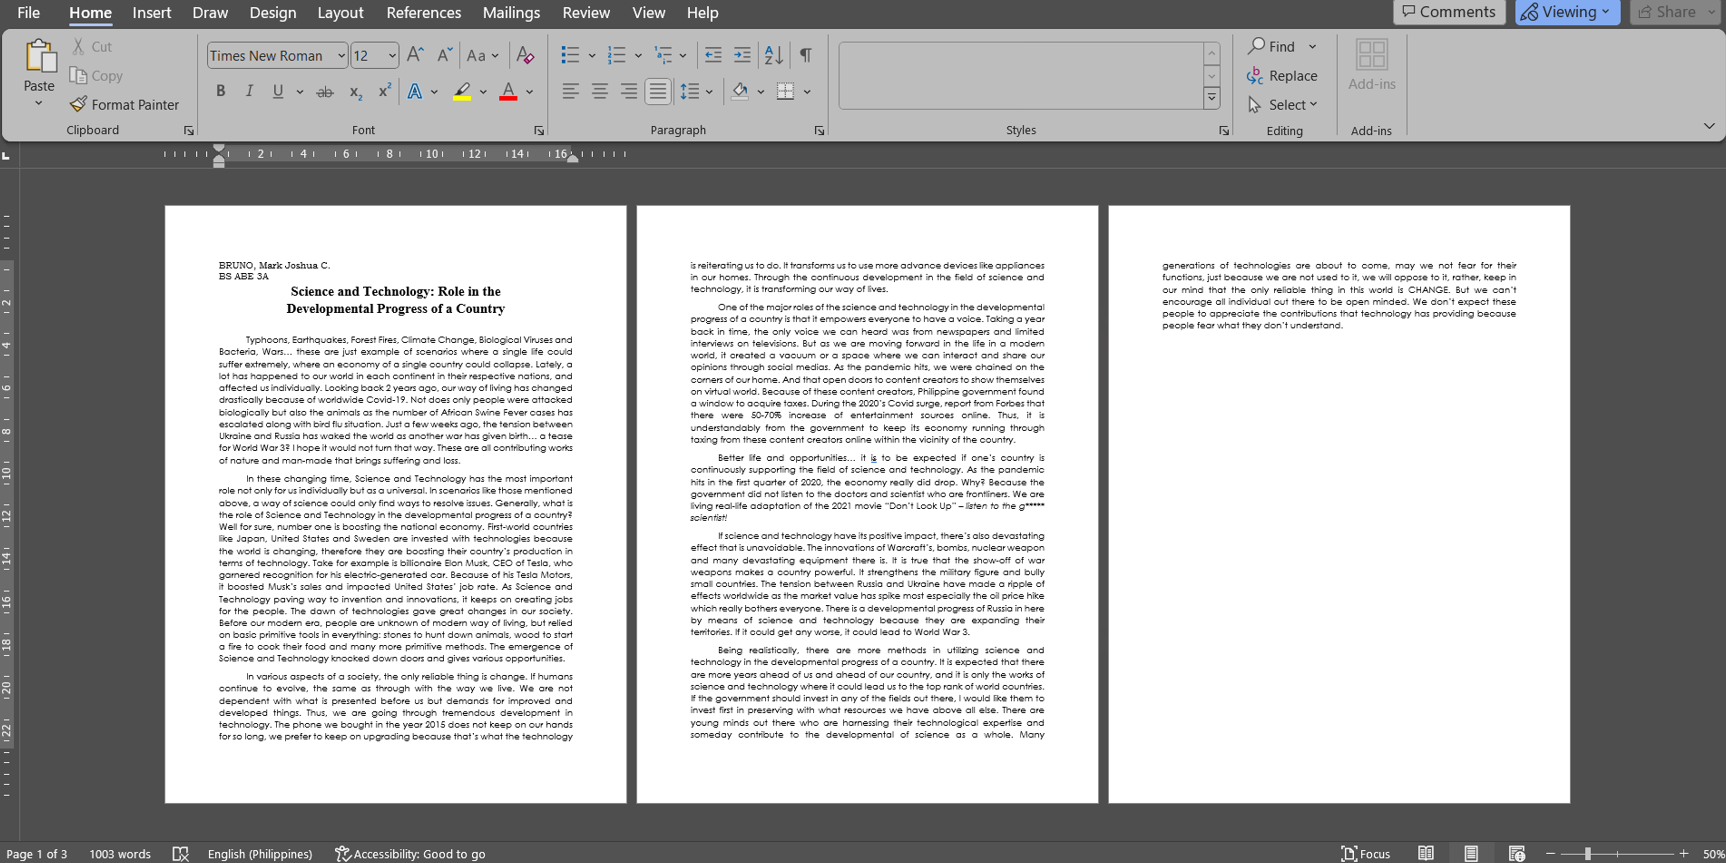The width and height of the screenshot is (1726, 863).
Task: Switch to the Insert tab
Action: tap(152, 12)
